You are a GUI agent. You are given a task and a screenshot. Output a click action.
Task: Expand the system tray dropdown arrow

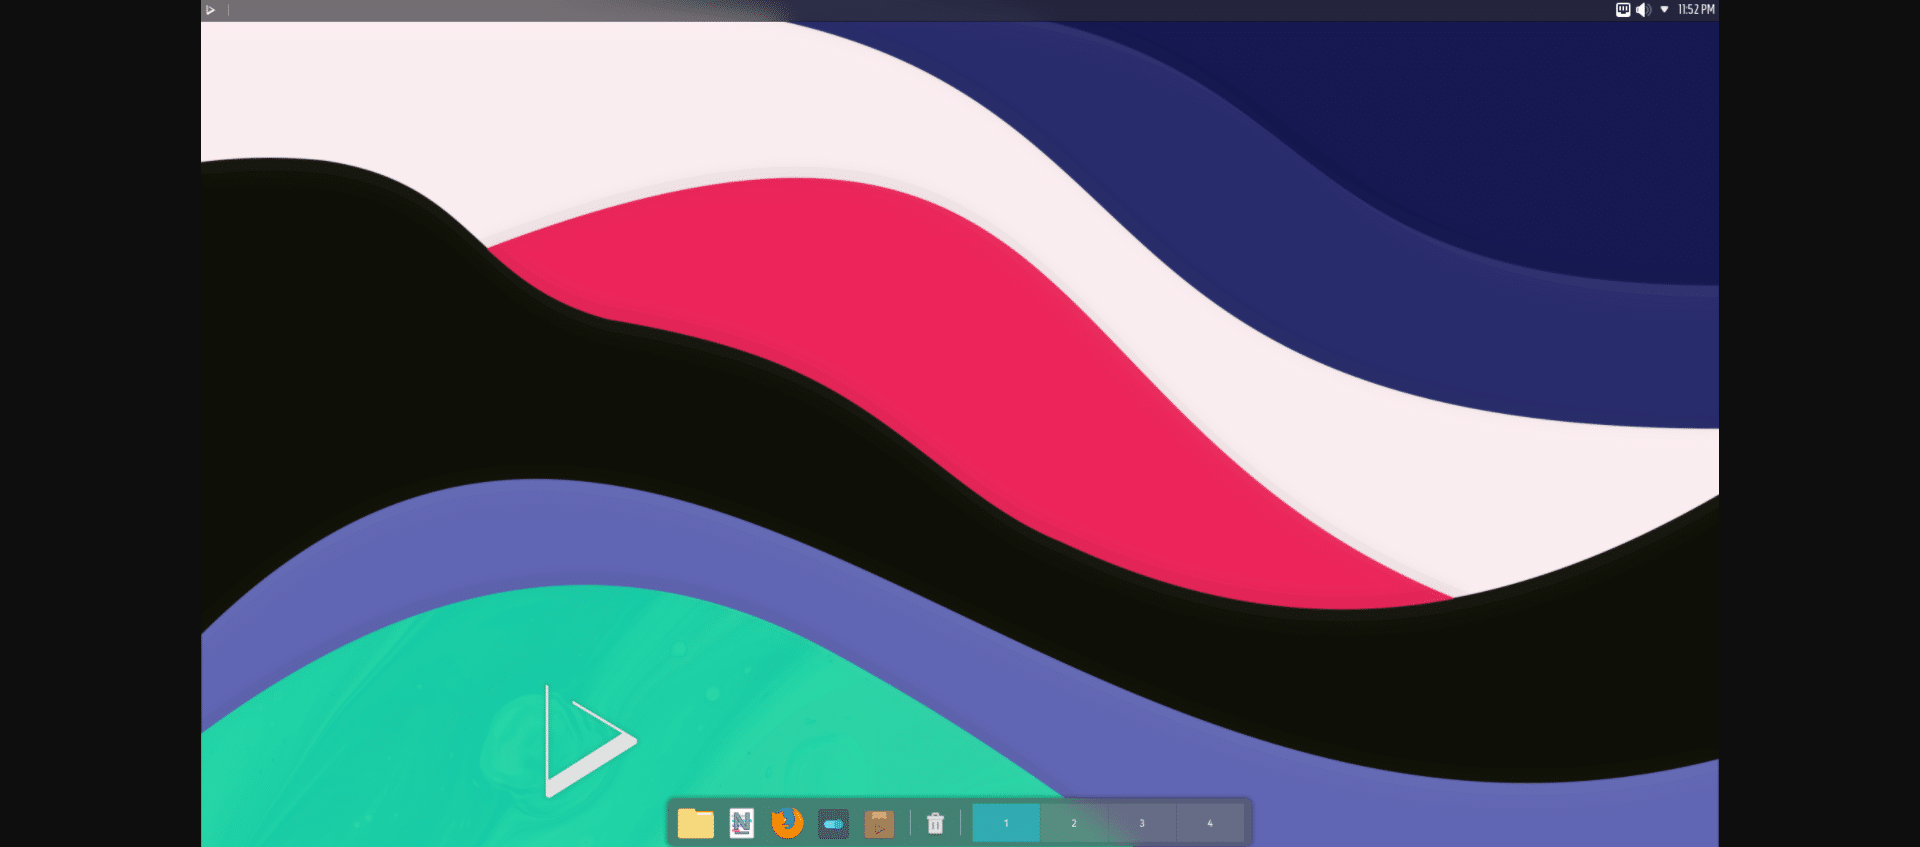tap(1664, 10)
